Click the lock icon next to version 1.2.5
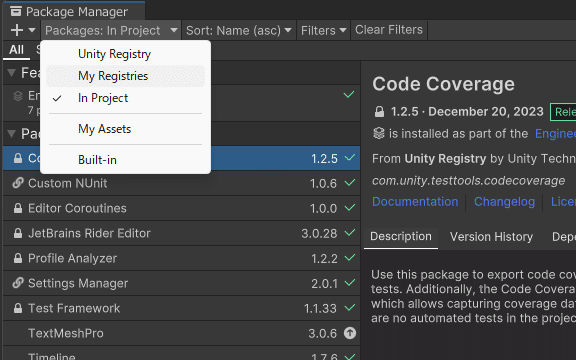576x360 pixels. coord(379,112)
